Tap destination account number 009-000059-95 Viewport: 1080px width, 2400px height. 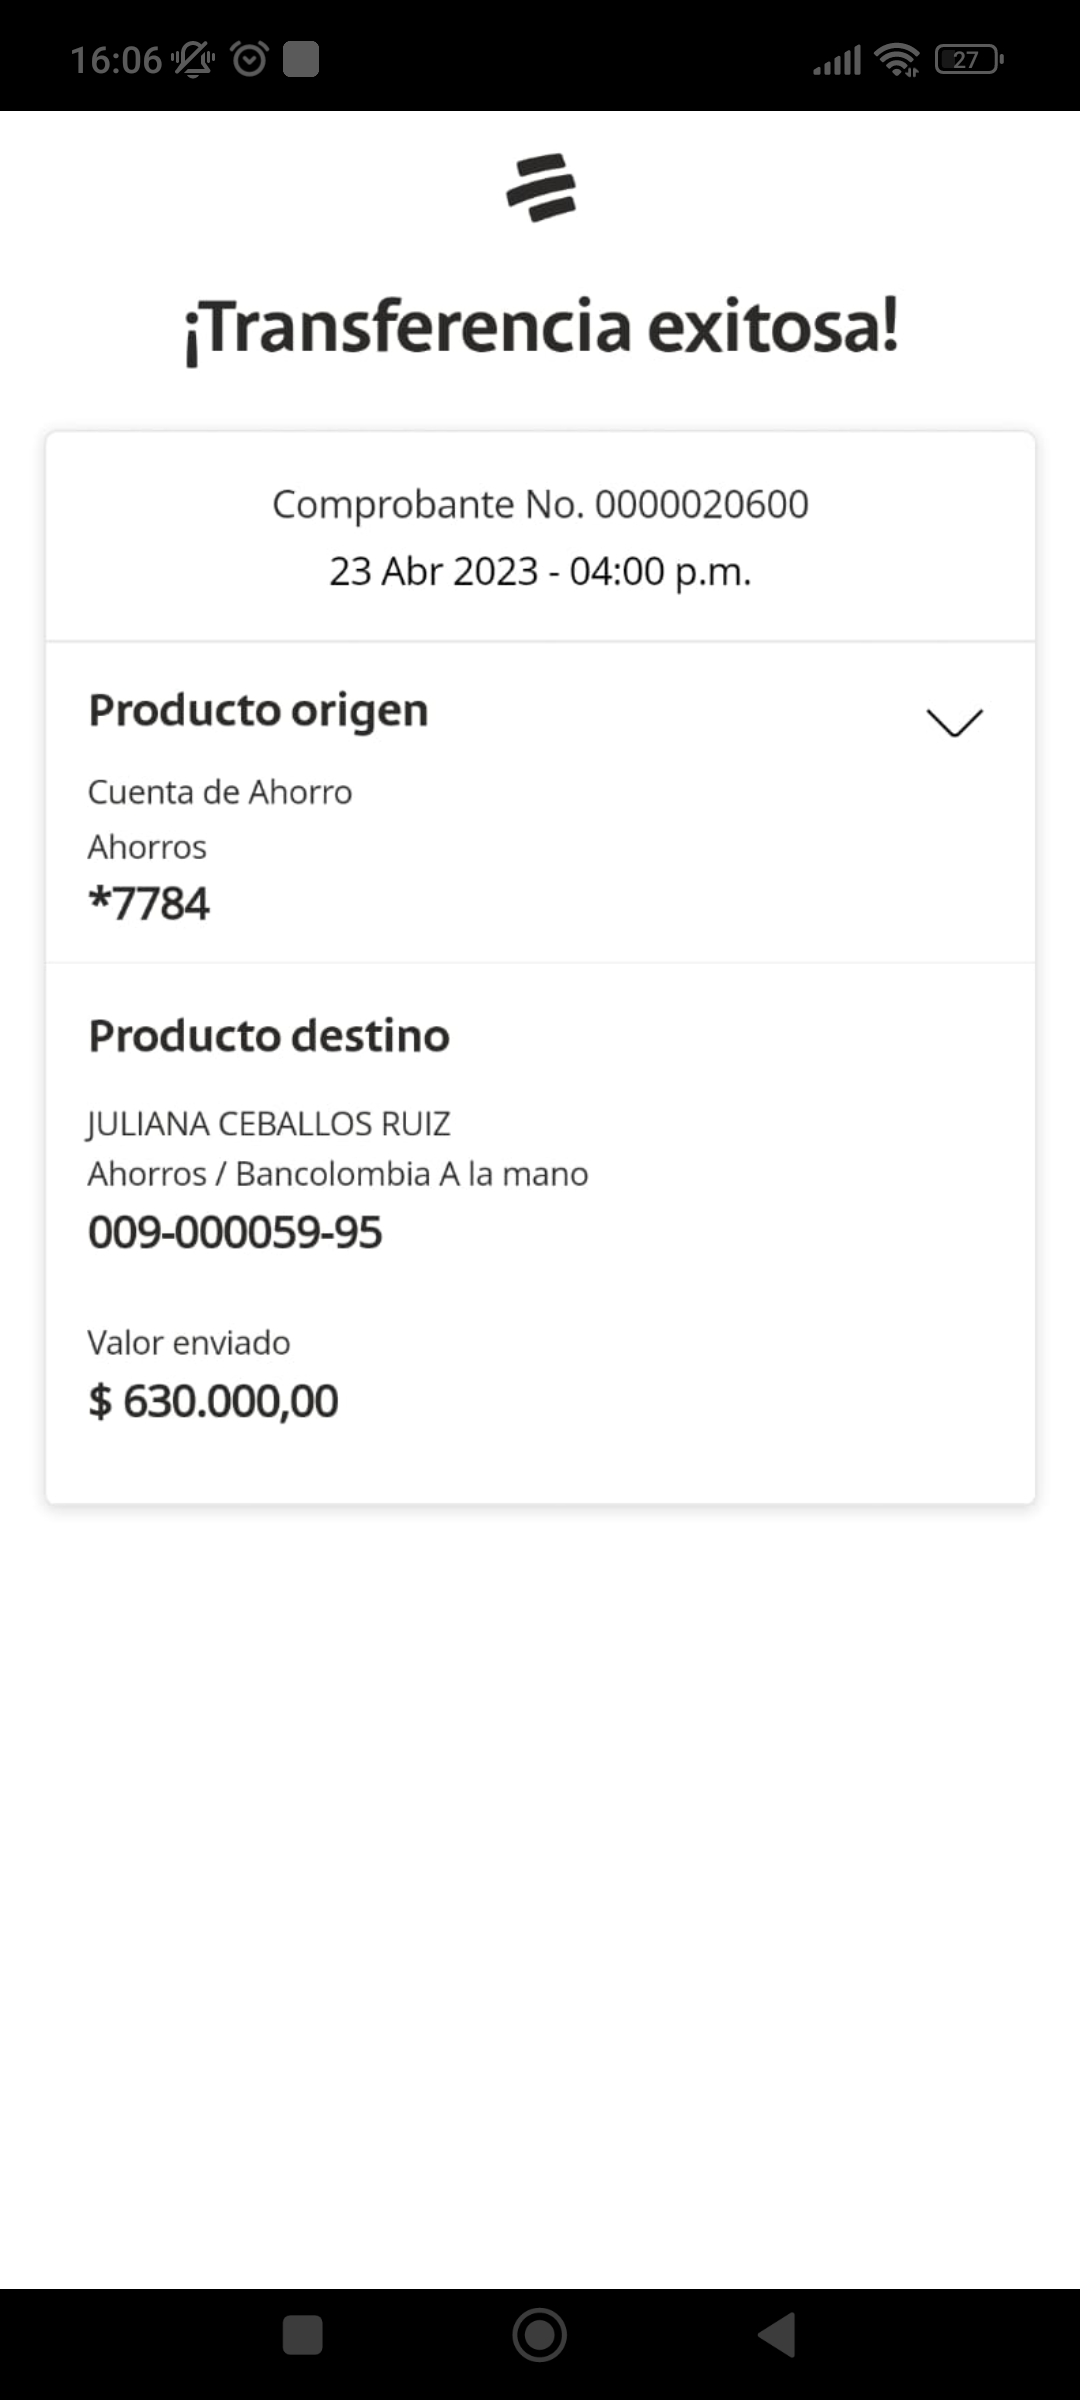(x=235, y=1232)
